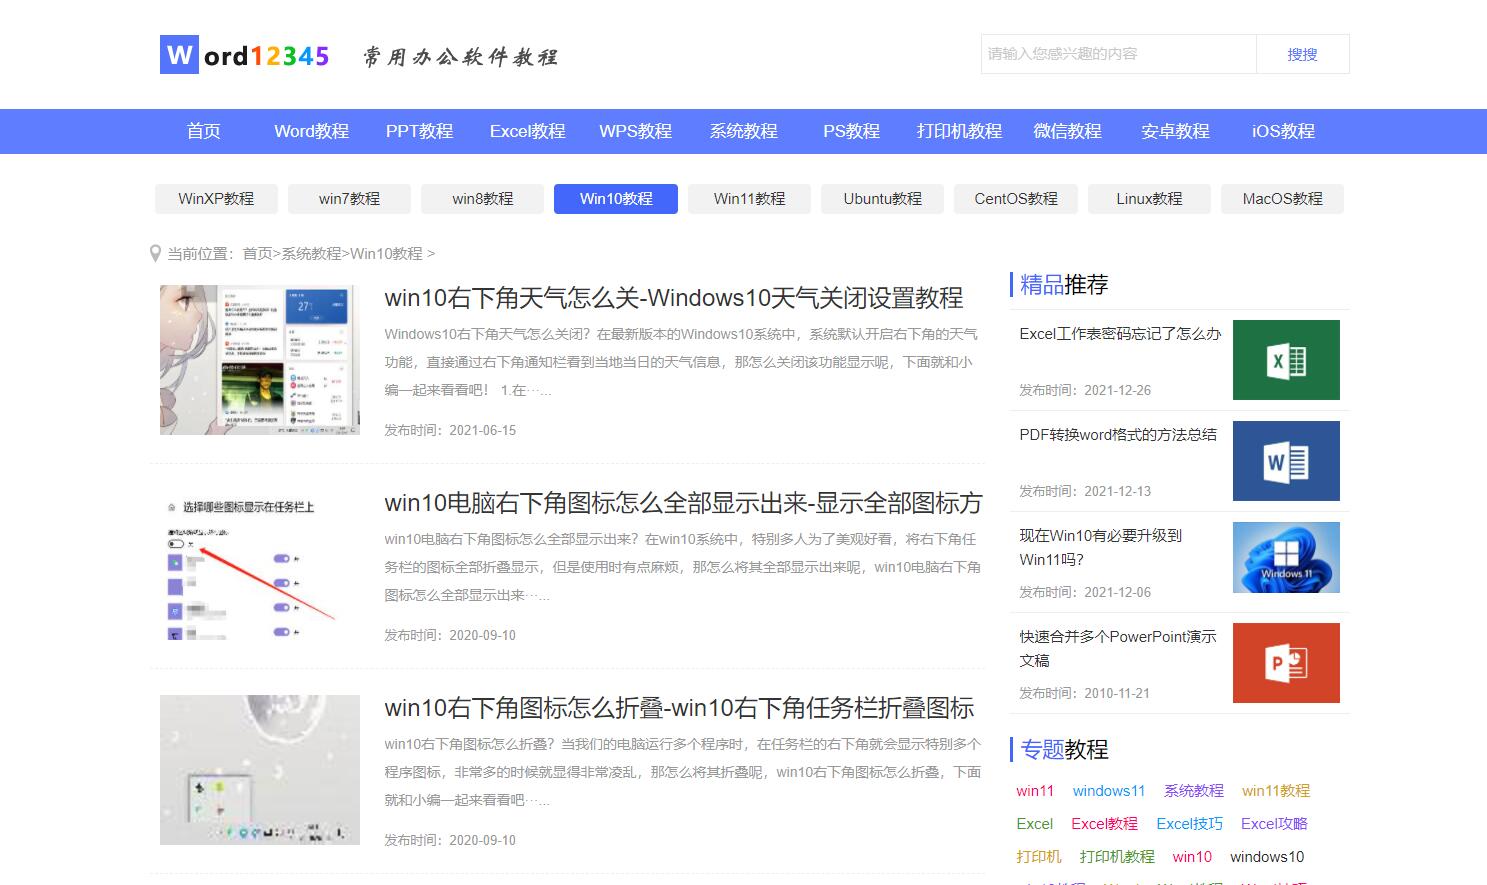The image size is (1487, 885).
Task: Focus the search input field
Action: click(1118, 54)
